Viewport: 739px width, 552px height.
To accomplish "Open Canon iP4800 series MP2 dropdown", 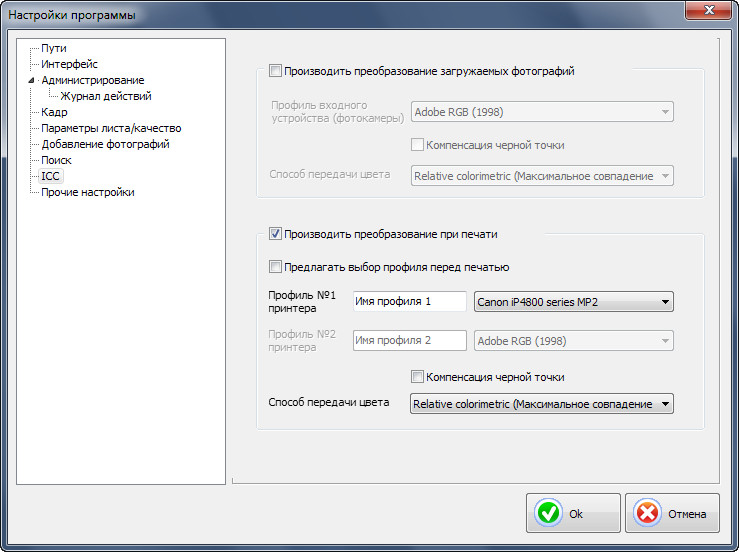I will [x=574, y=302].
